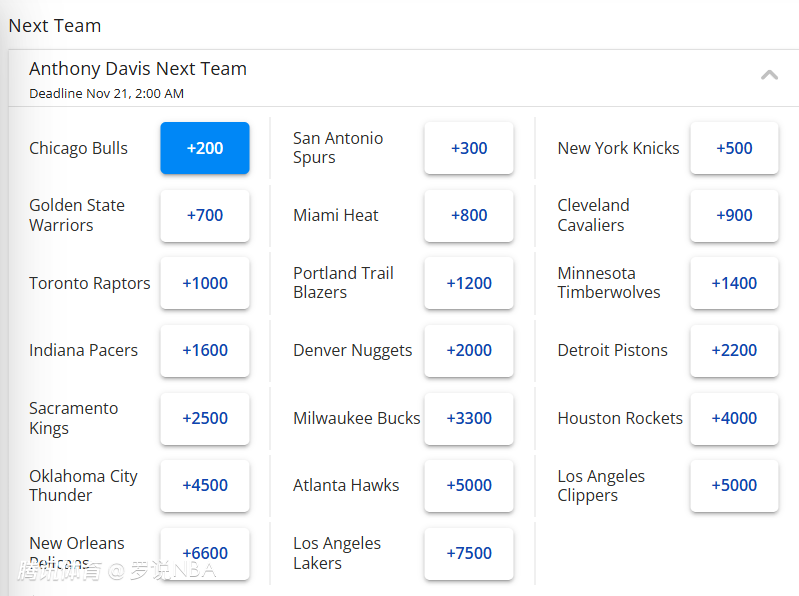This screenshot has height=596, width=799.
Task: Pick Los Angeles Lakers +7500 odds
Action: click(469, 553)
